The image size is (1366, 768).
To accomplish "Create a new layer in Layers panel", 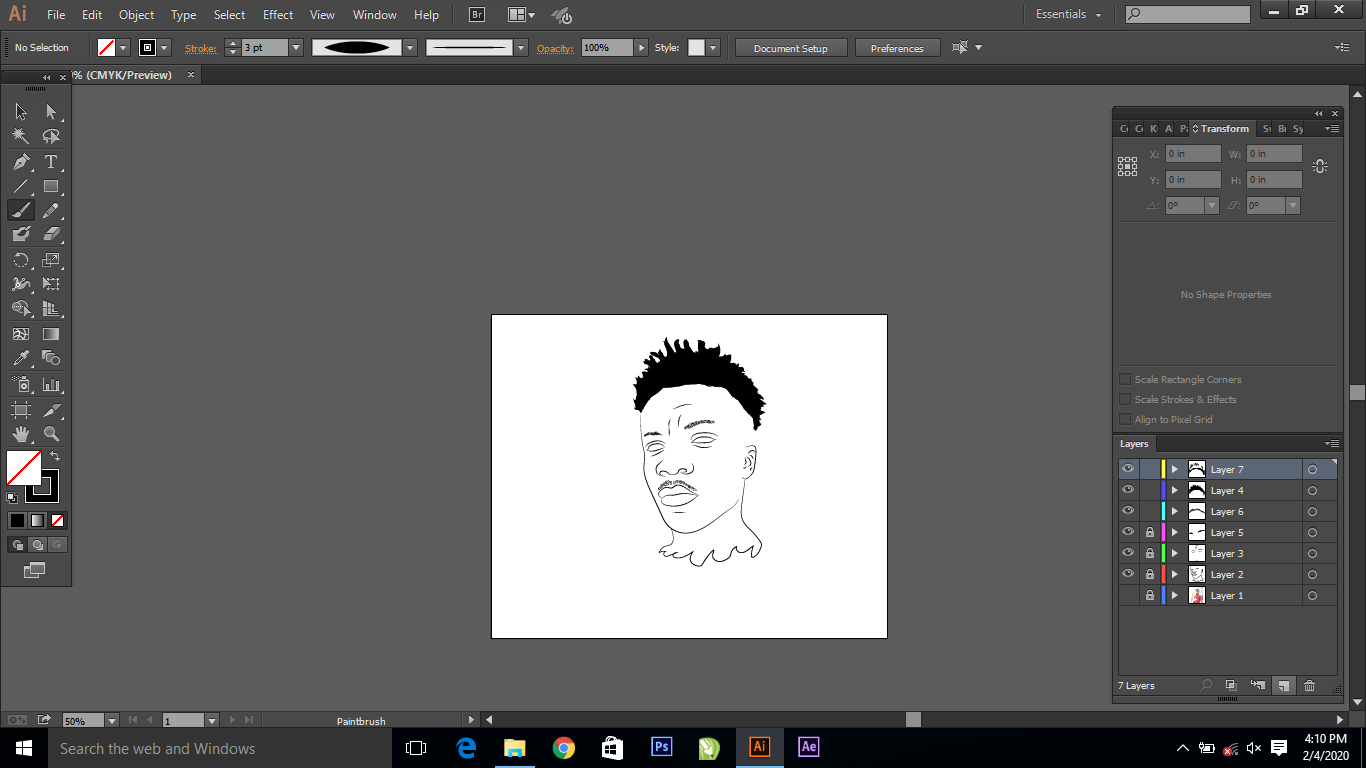I will (1283, 686).
